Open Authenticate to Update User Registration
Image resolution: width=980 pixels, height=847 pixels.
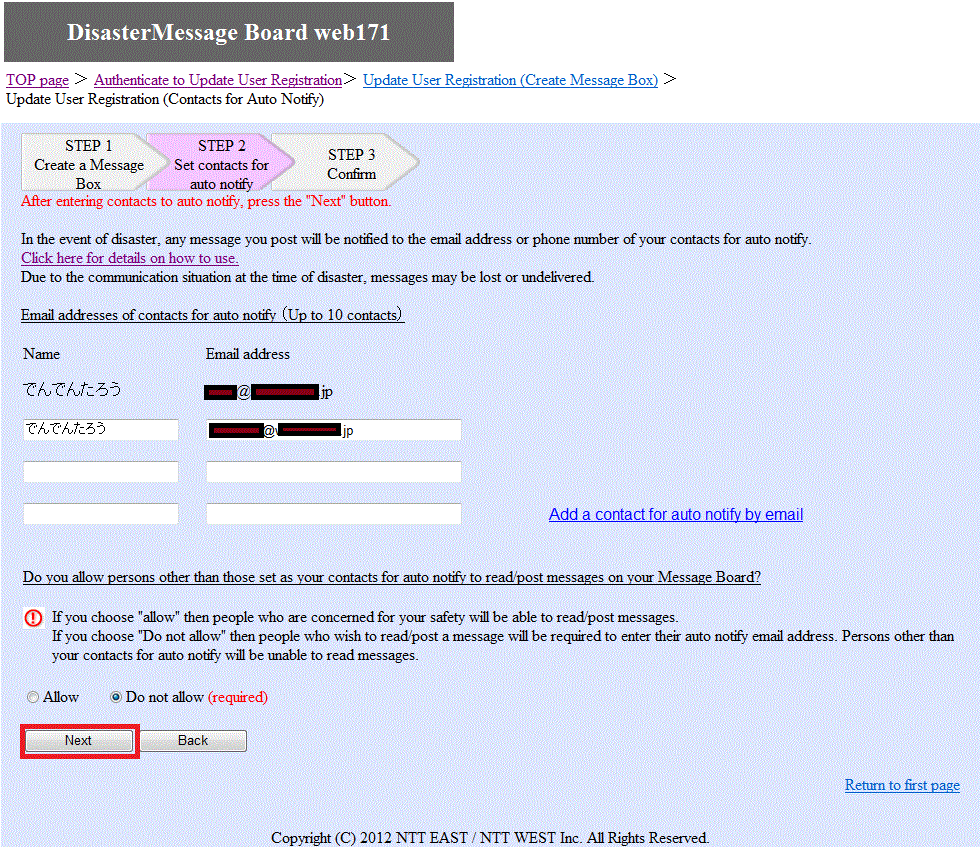[218, 80]
